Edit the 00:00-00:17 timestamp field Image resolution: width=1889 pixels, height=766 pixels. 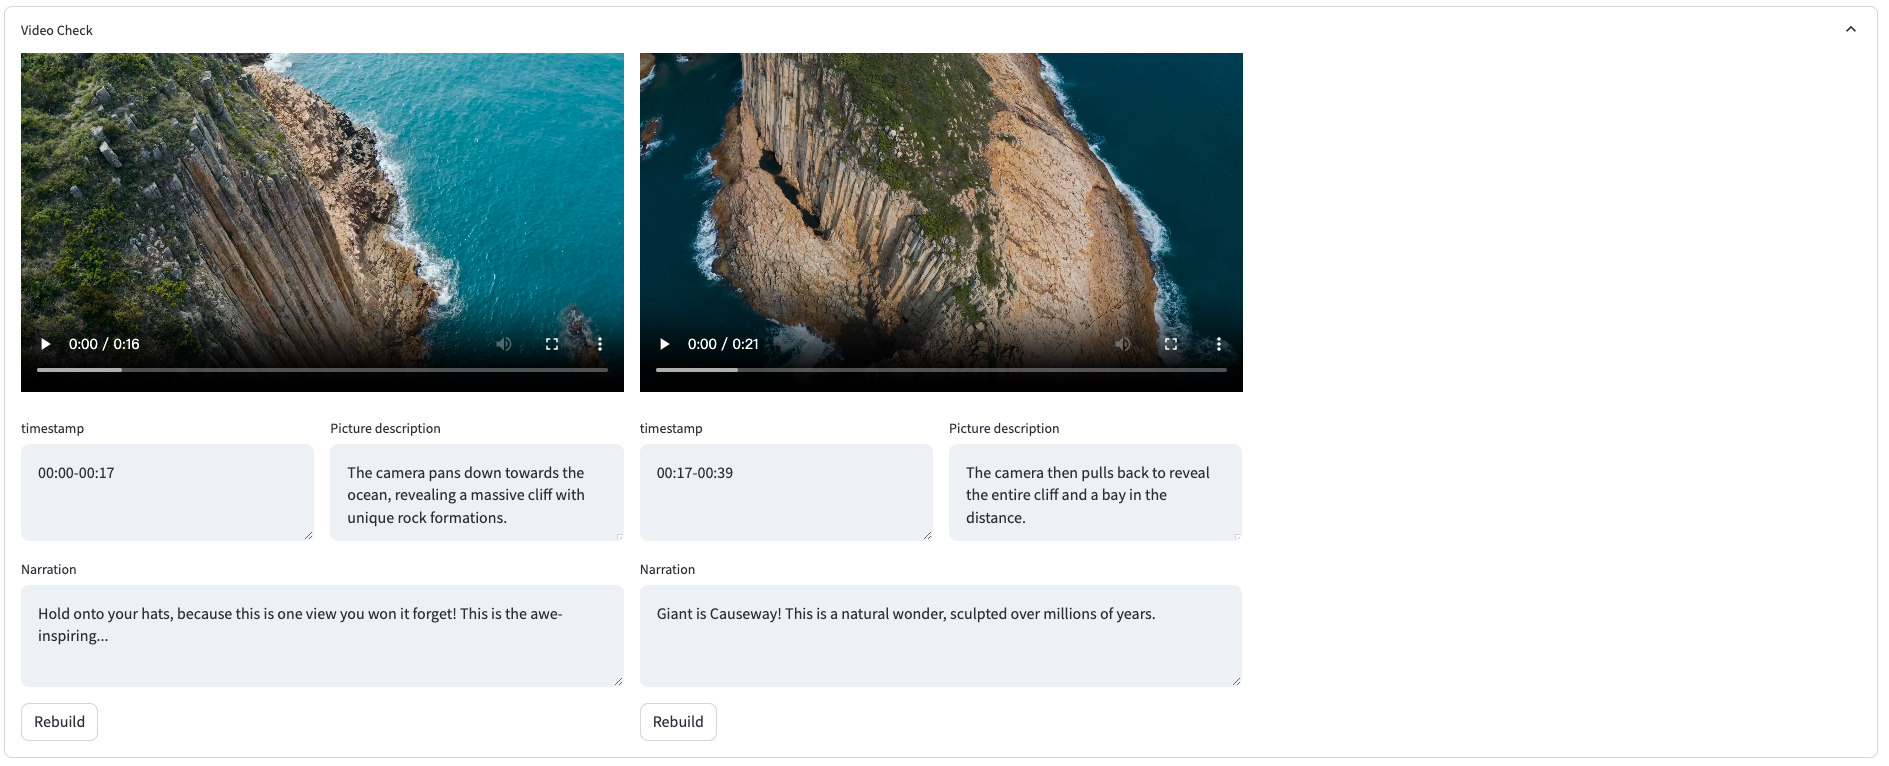(x=167, y=492)
